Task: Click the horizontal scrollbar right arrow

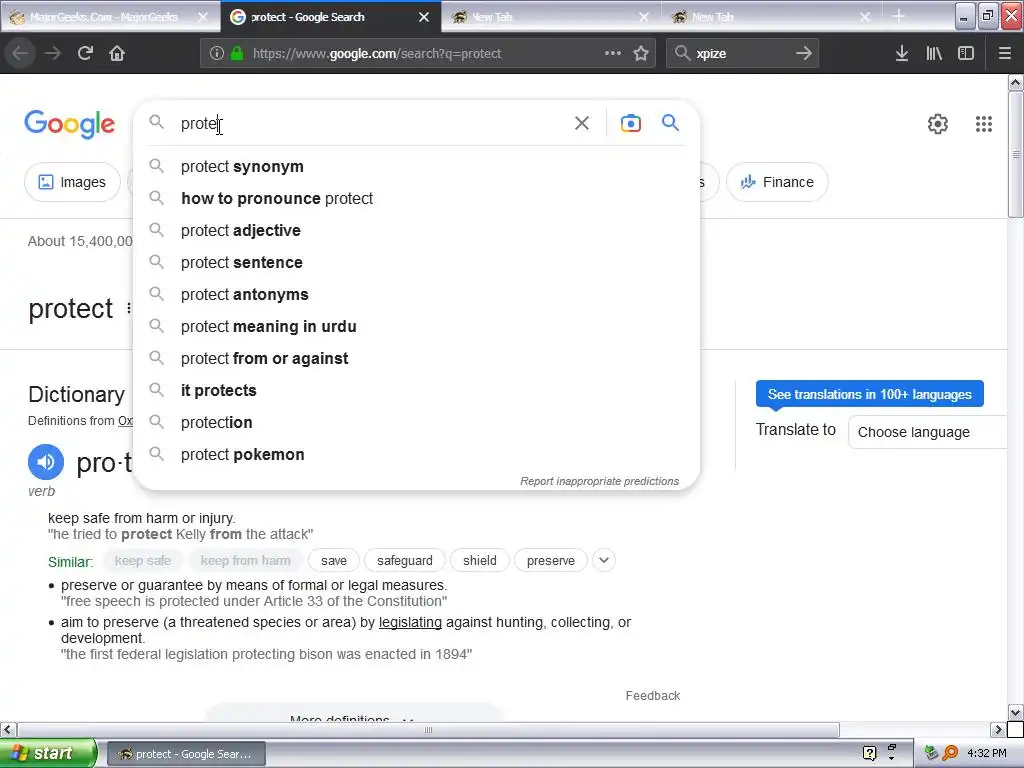Action: click(x=999, y=729)
